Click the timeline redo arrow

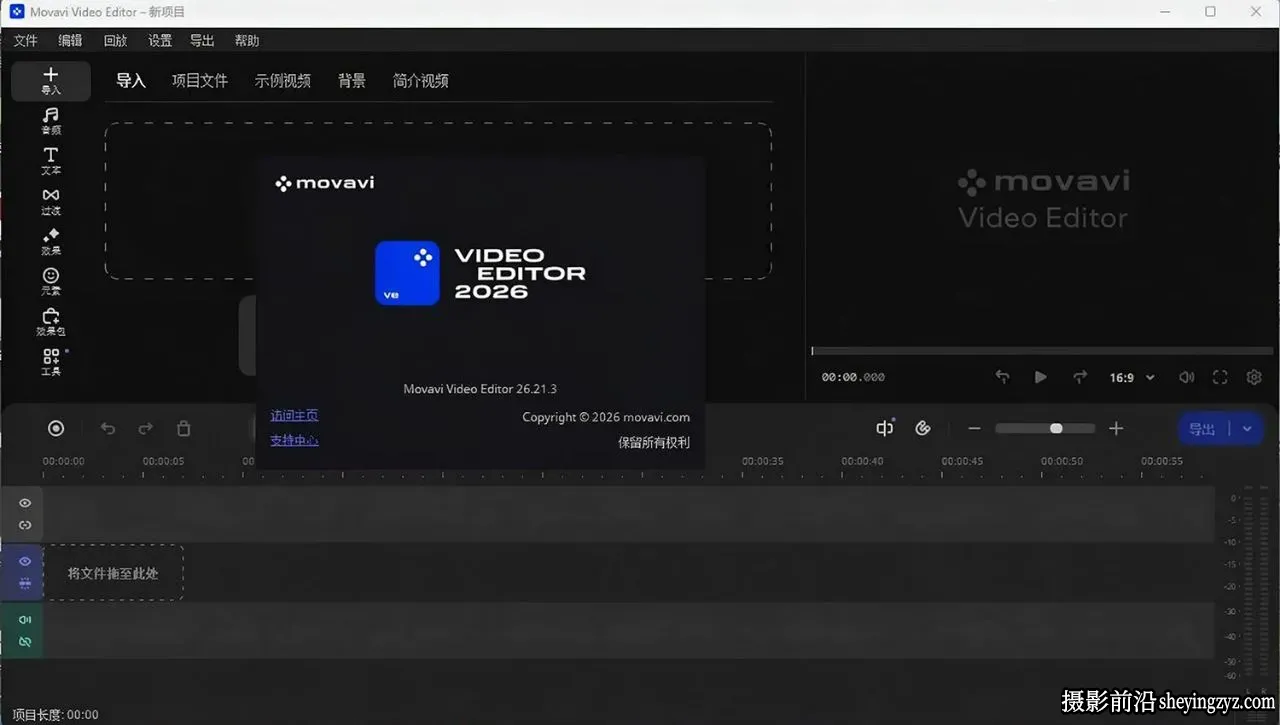click(x=146, y=428)
